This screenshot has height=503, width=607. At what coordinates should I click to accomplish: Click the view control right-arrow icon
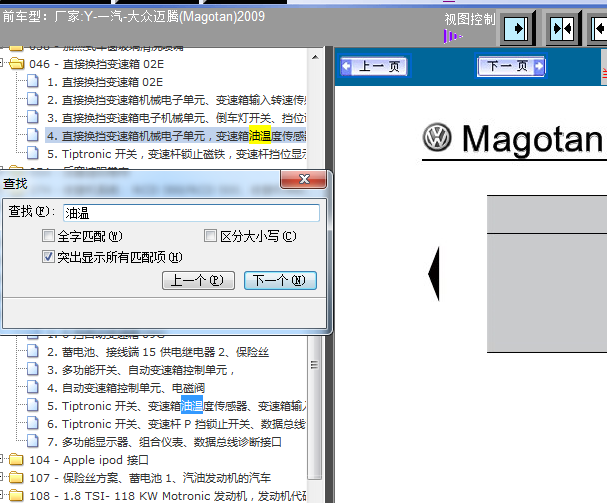pyautogui.click(x=517, y=29)
